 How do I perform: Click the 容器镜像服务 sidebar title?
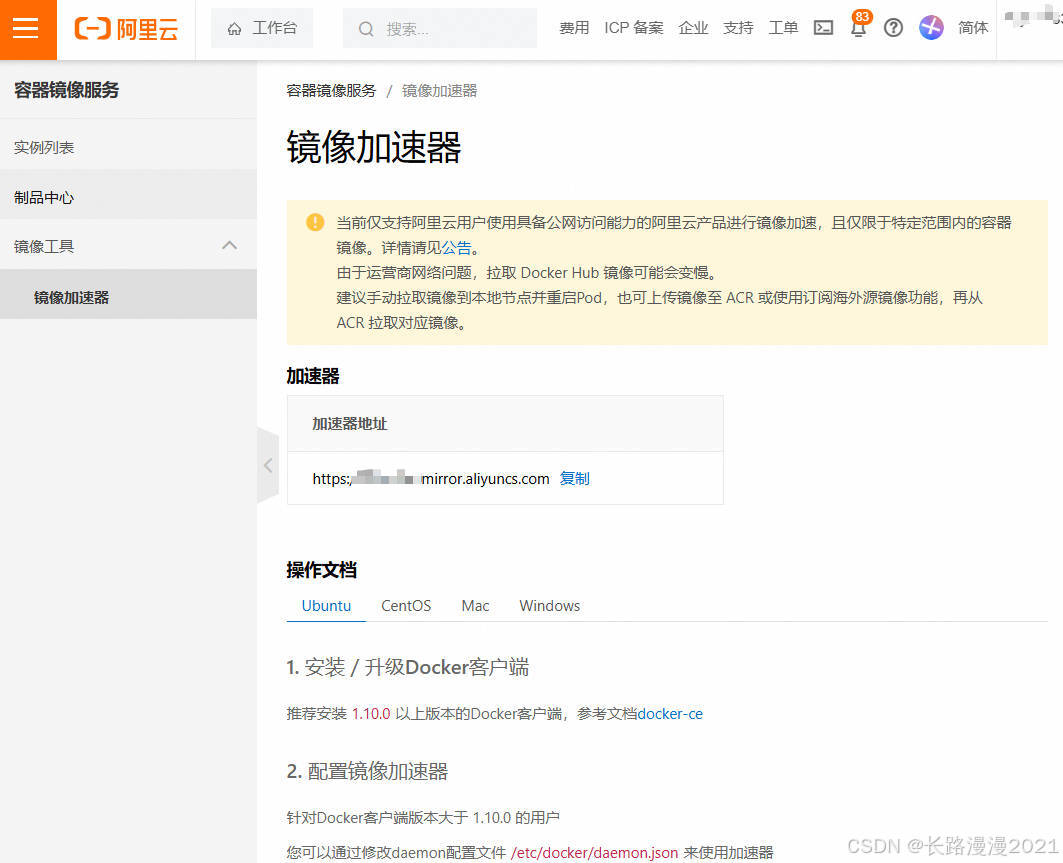pos(66,89)
